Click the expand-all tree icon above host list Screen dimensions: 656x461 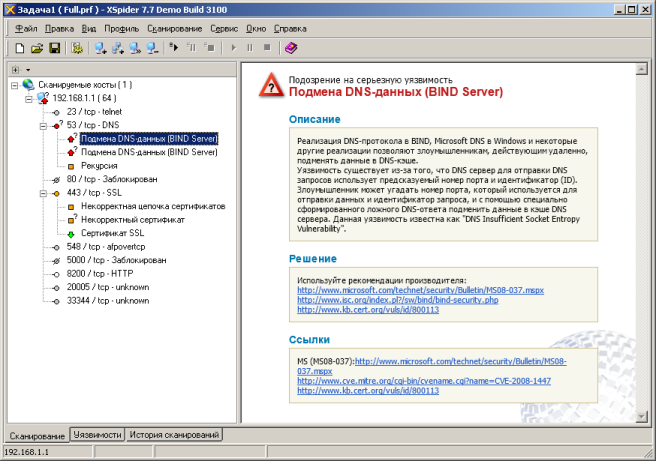coord(15,70)
